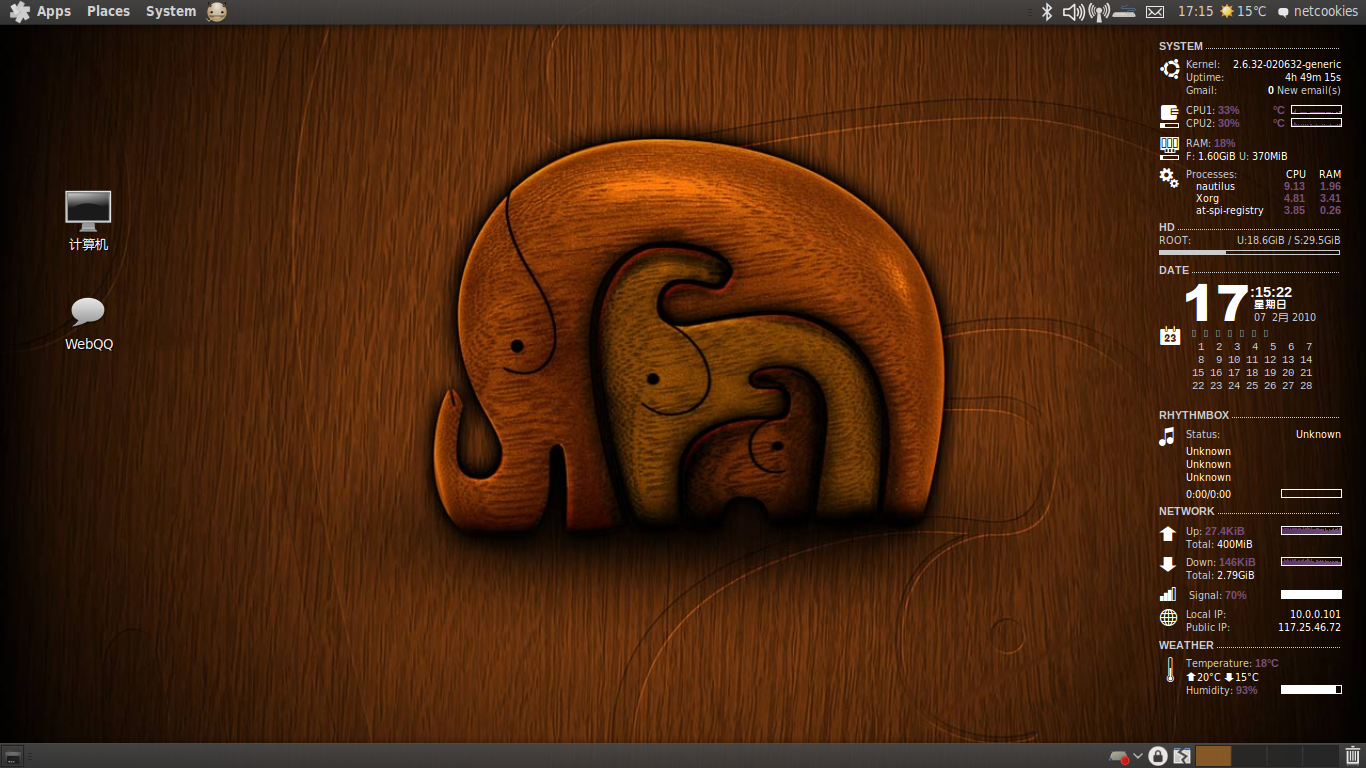Switch to the last workspace in switcher
Screen dimensions: 1366x768
(1320, 756)
